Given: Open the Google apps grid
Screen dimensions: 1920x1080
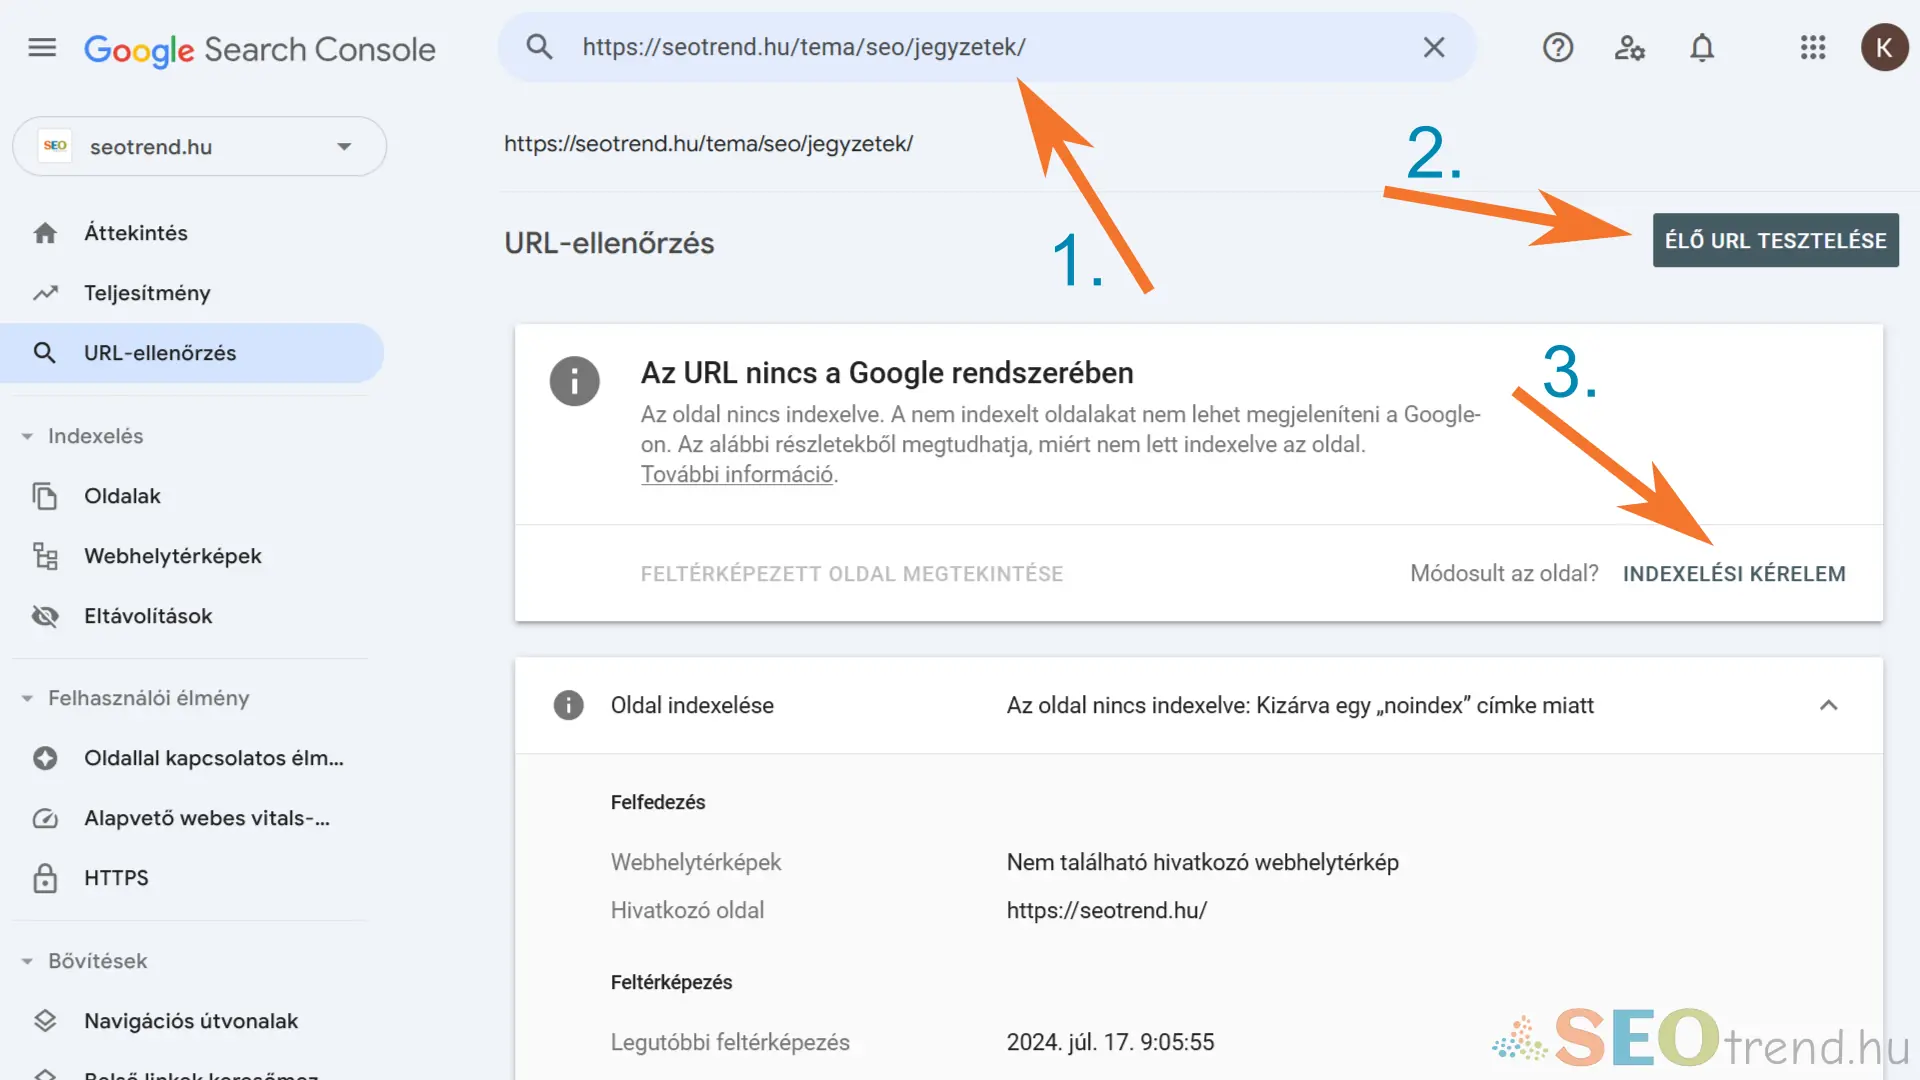Looking at the screenshot, I should (1813, 47).
